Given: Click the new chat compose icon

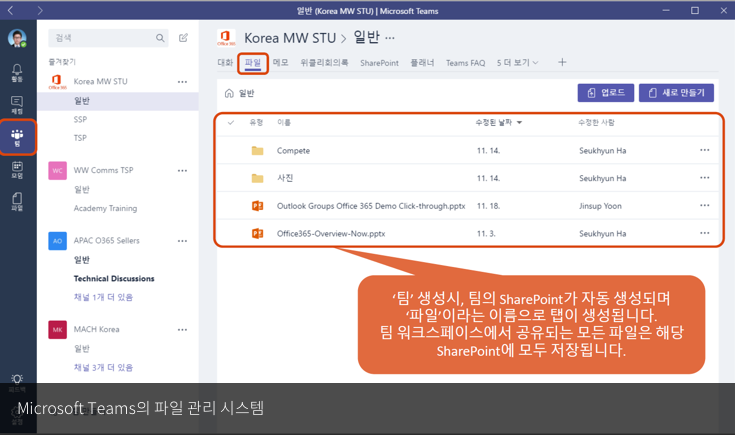Looking at the screenshot, I should click(183, 38).
